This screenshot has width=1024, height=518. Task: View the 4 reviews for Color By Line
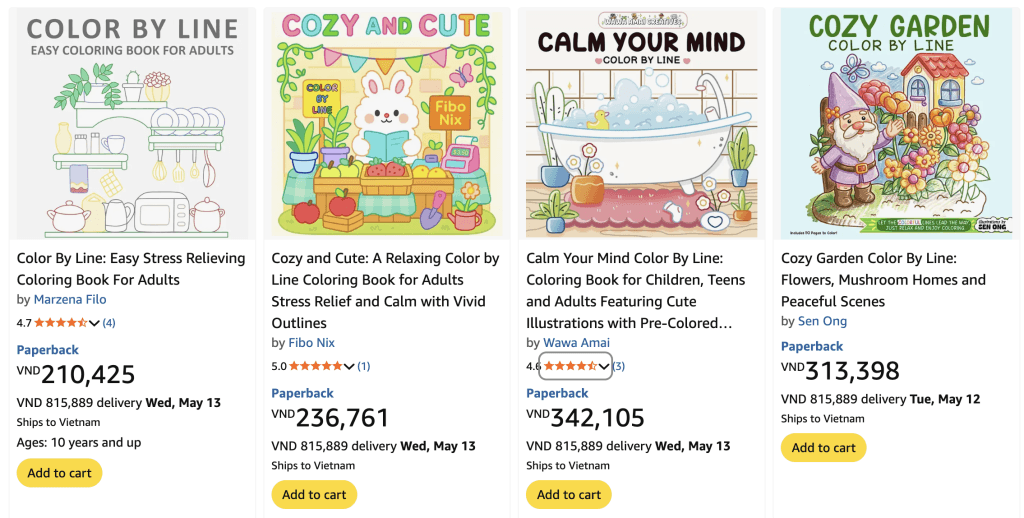click(109, 323)
